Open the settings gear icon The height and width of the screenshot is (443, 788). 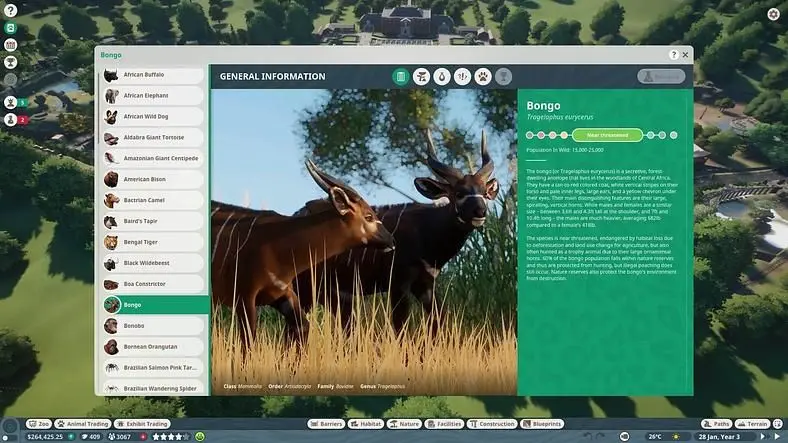point(773,14)
